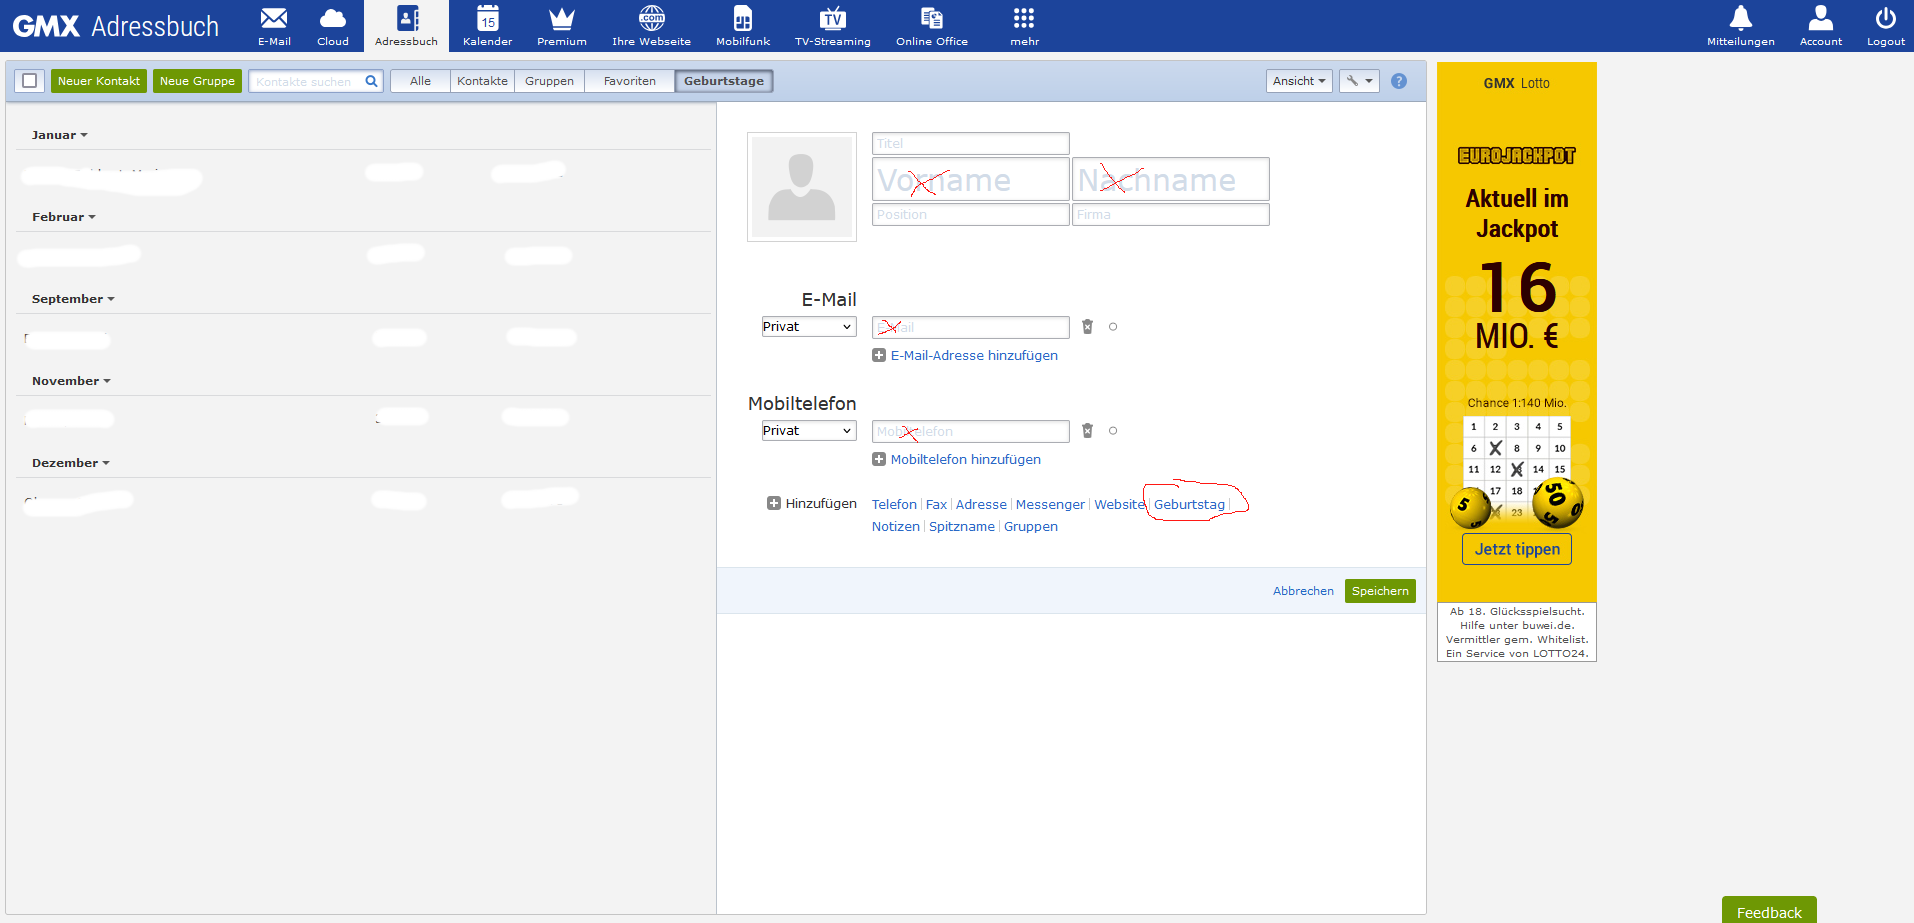Click the contact photo placeholder

tap(801, 187)
